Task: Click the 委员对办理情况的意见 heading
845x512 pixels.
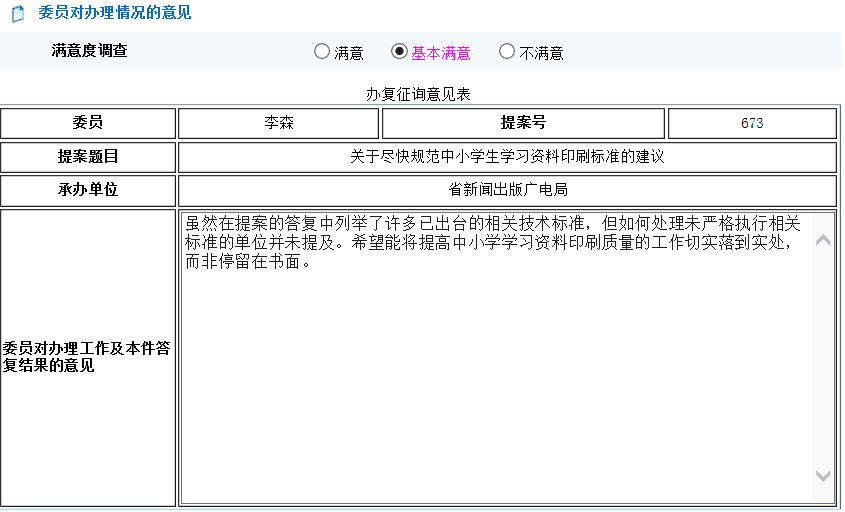Action: pyautogui.click(x=114, y=13)
